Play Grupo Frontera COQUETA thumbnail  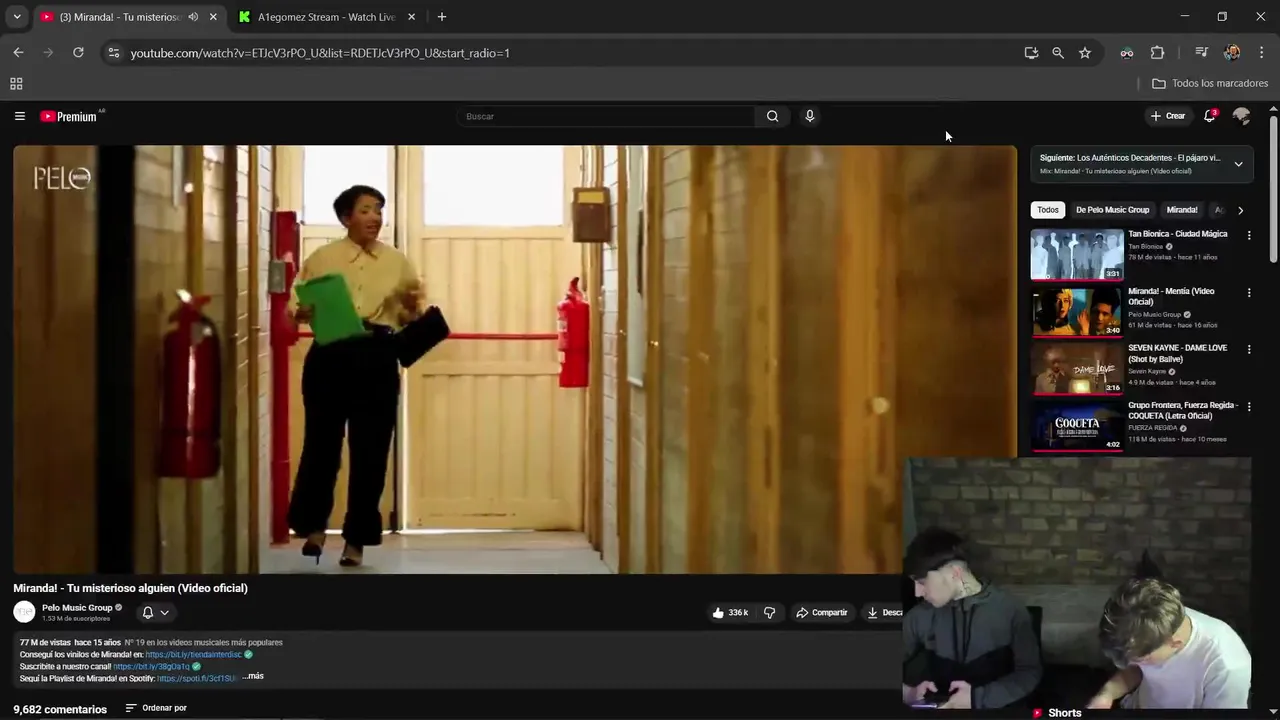(1076, 425)
